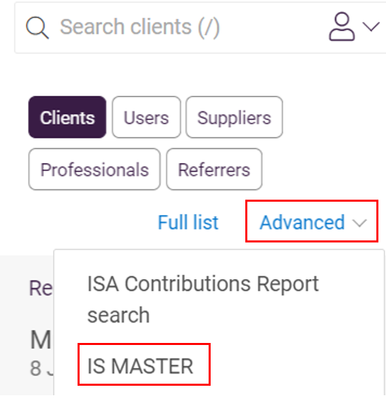Click the word 'search' under ISA Contributions Report
386x400 pixels.
[118, 315]
